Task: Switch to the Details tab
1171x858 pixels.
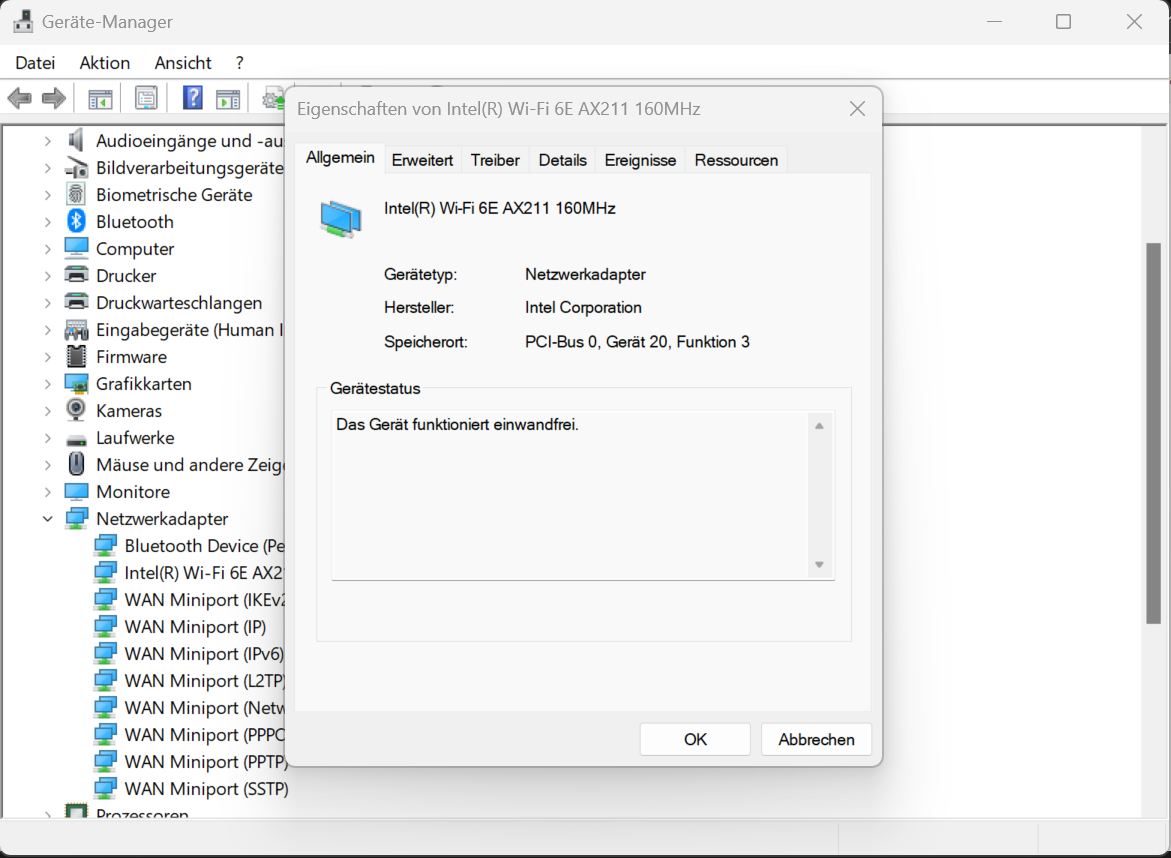Action: [562, 160]
